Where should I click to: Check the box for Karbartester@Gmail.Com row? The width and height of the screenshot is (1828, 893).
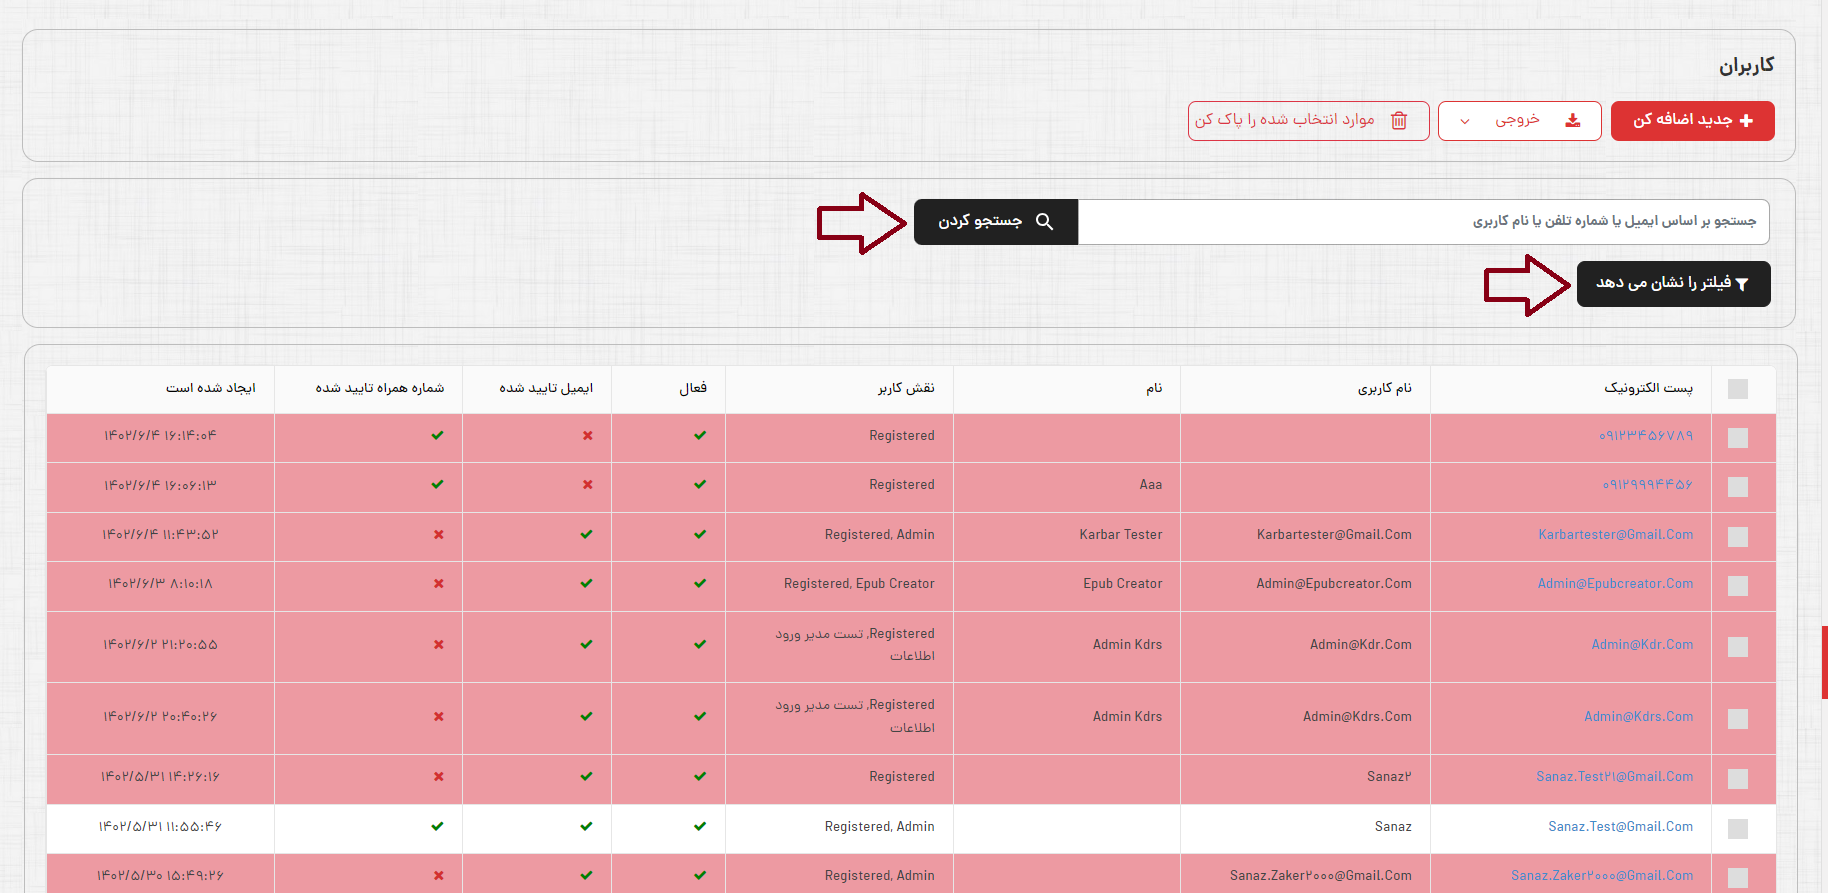click(x=1738, y=537)
